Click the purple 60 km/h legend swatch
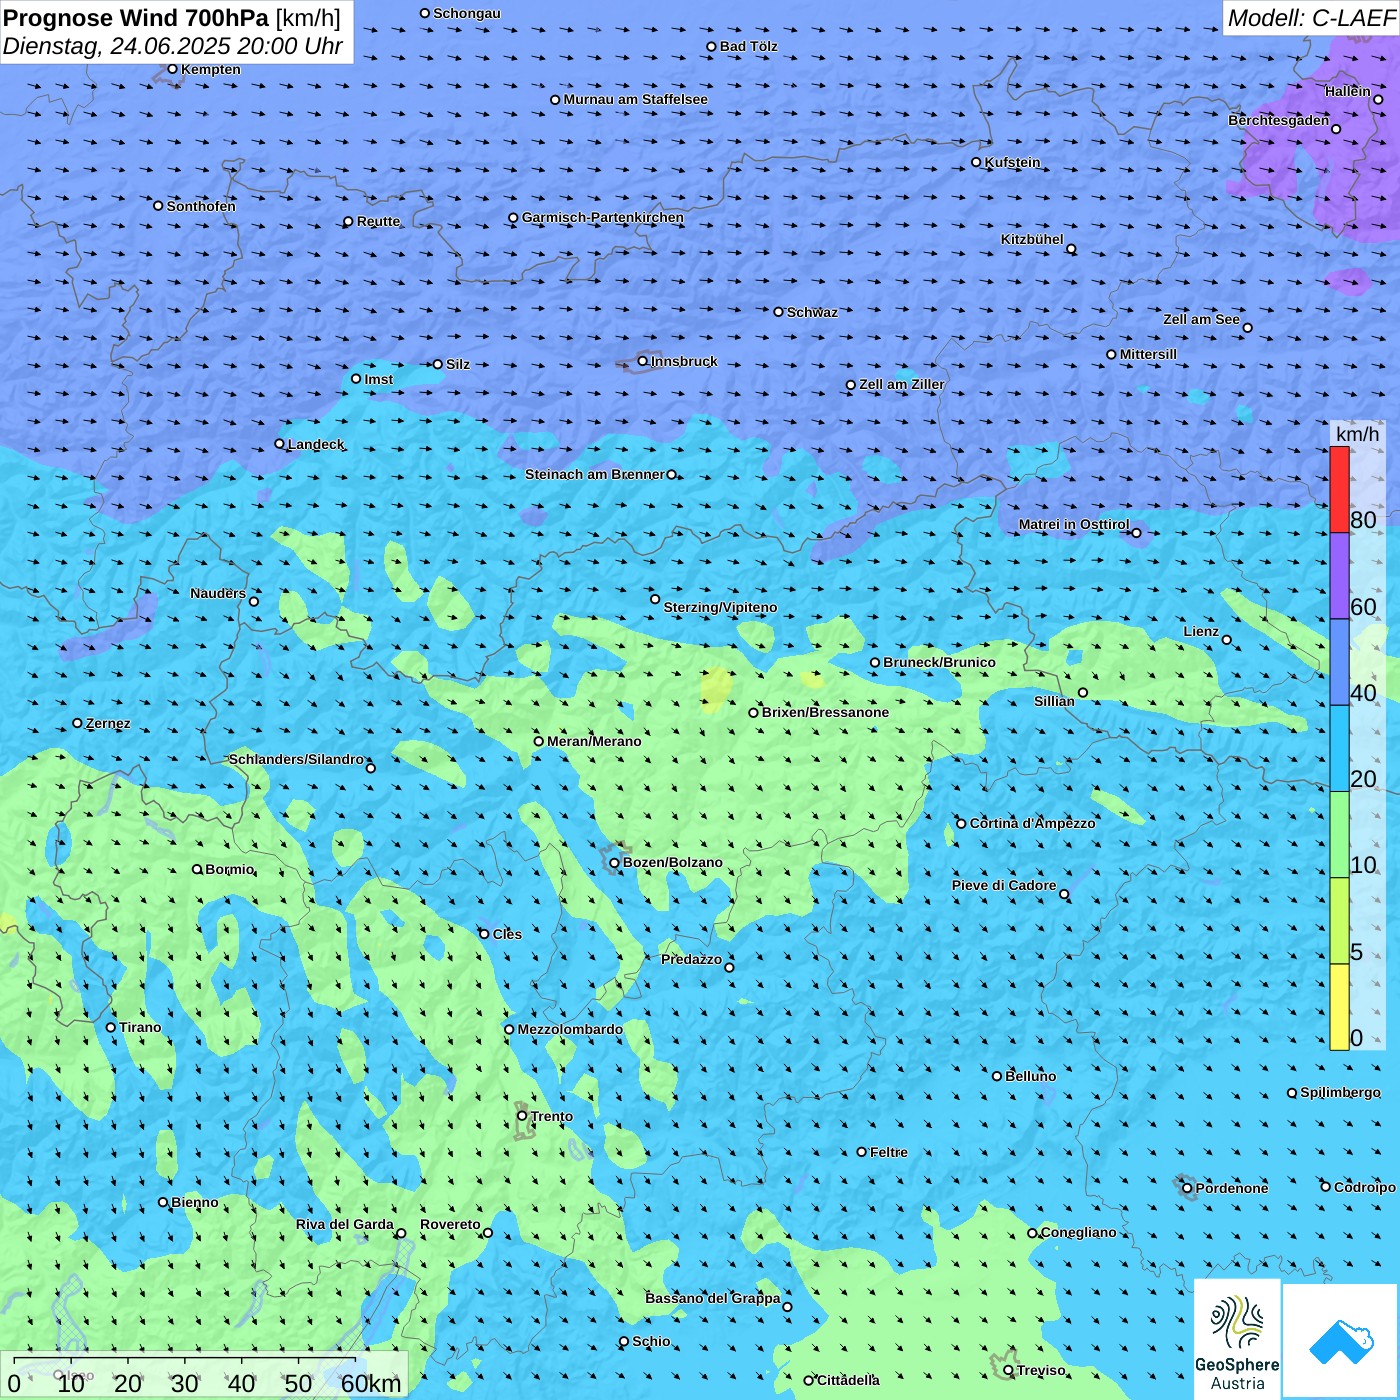 [1339, 576]
